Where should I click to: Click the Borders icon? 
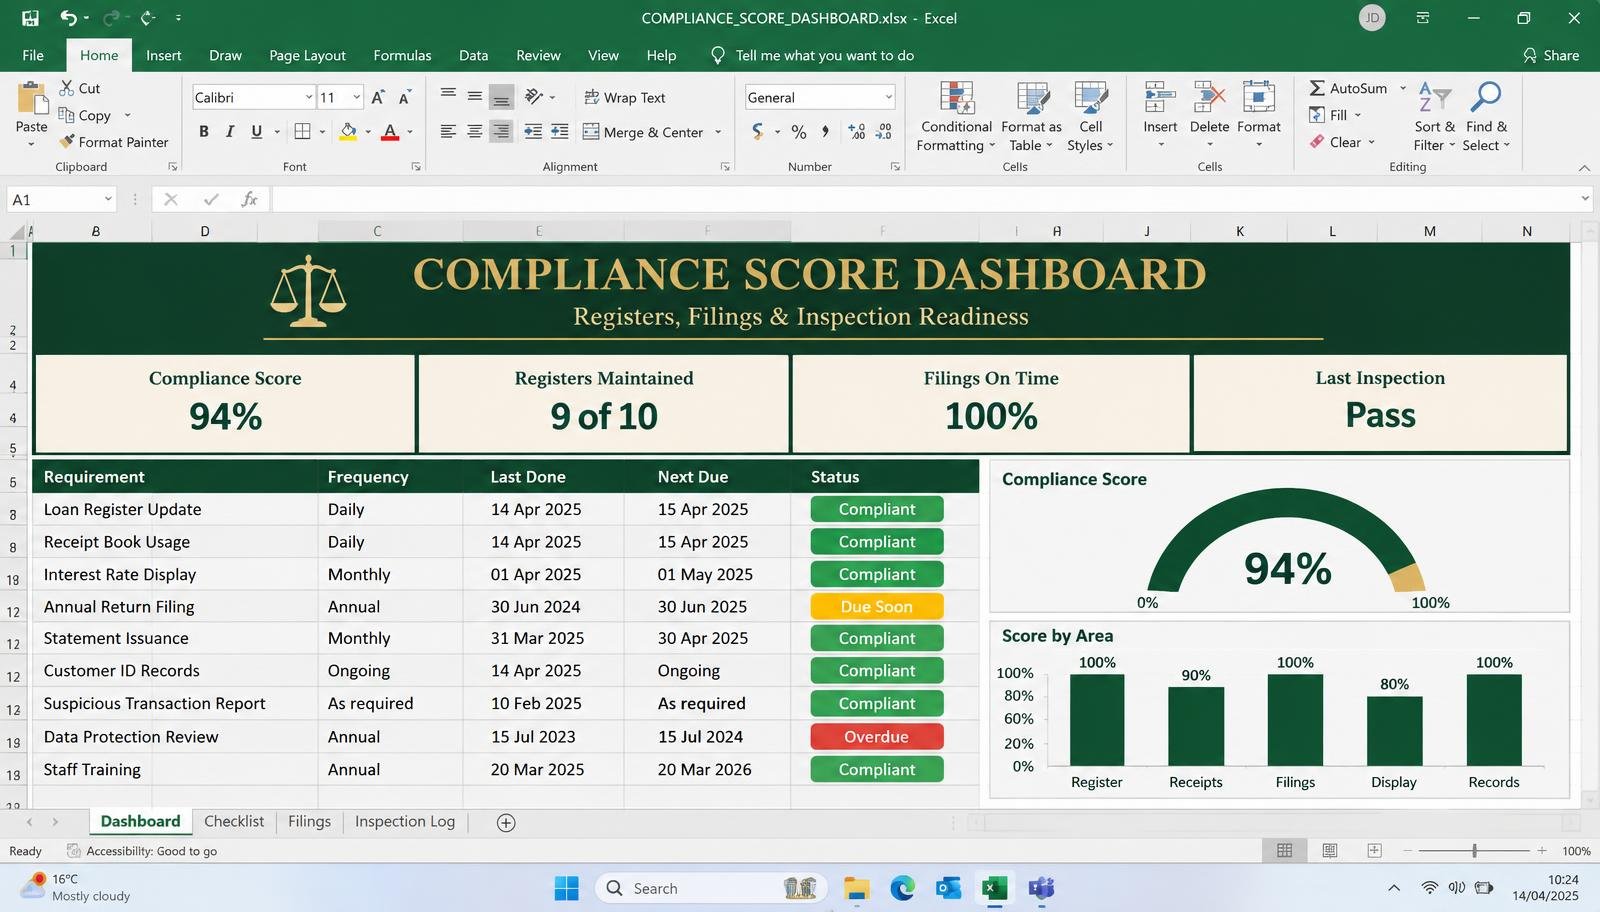point(303,131)
